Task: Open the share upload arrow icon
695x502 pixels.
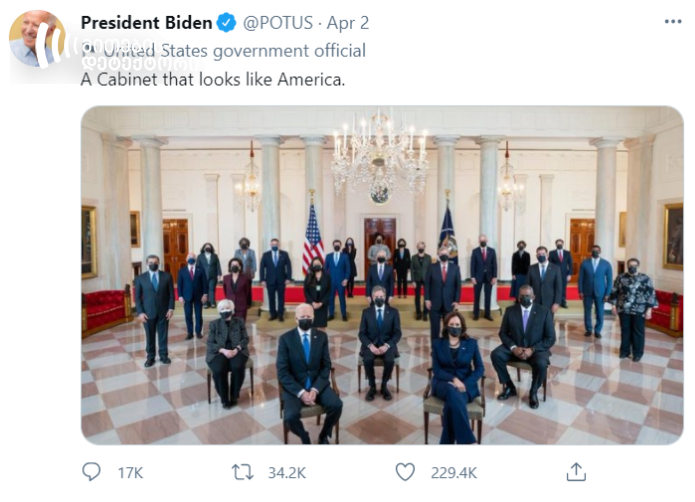Action: [576, 472]
